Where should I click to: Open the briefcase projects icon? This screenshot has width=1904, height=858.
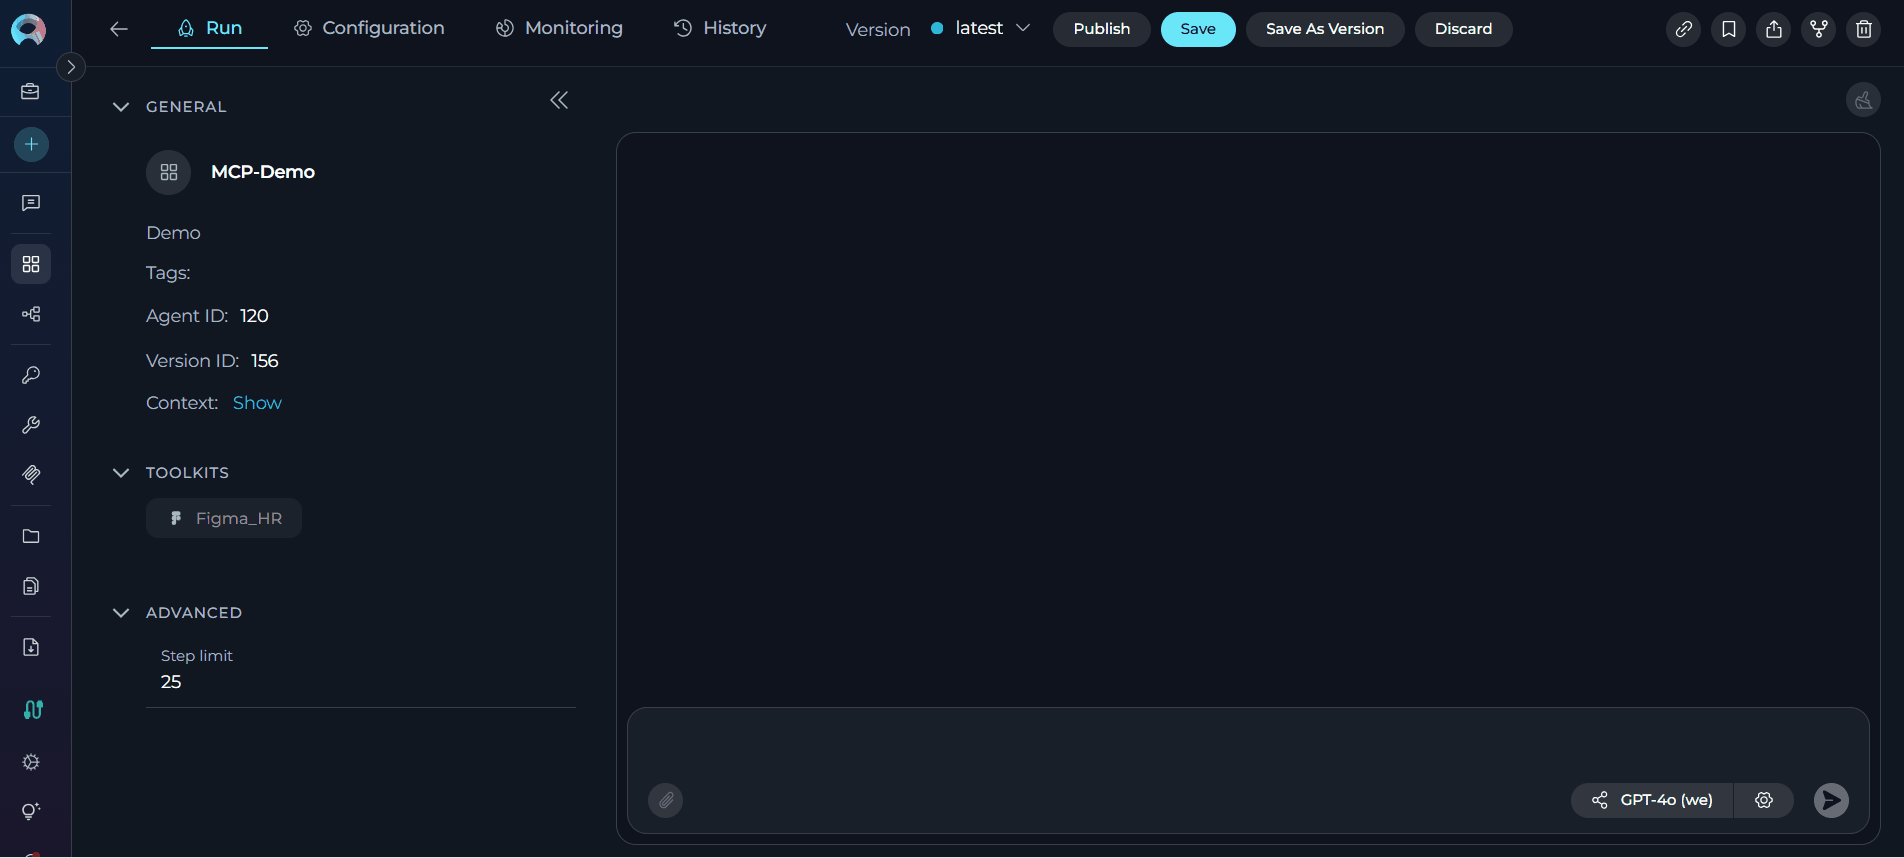(x=31, y=92)
